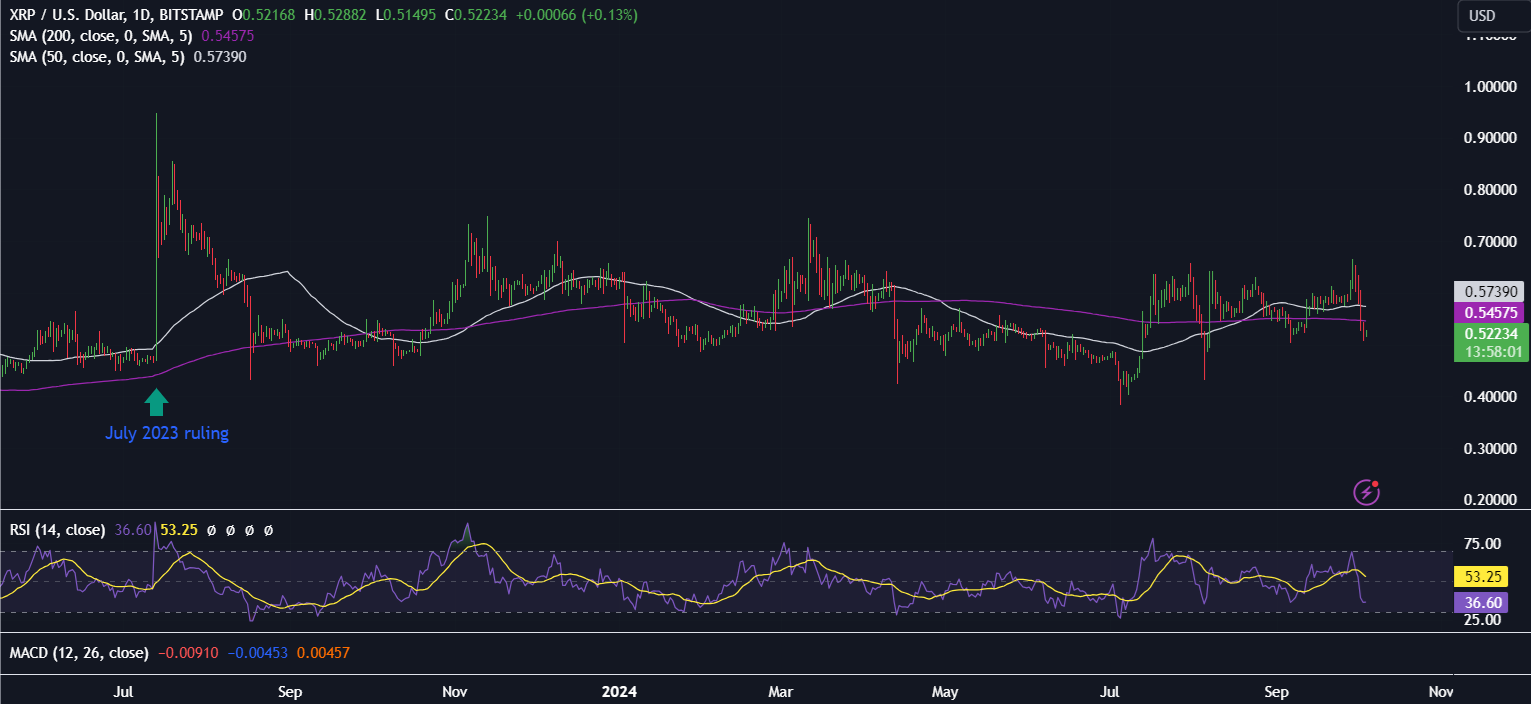The width and height of the screenshot is (1531, 704).
Task: Click the RSI legend yellow value 53.25
Action: coord(178,530)
